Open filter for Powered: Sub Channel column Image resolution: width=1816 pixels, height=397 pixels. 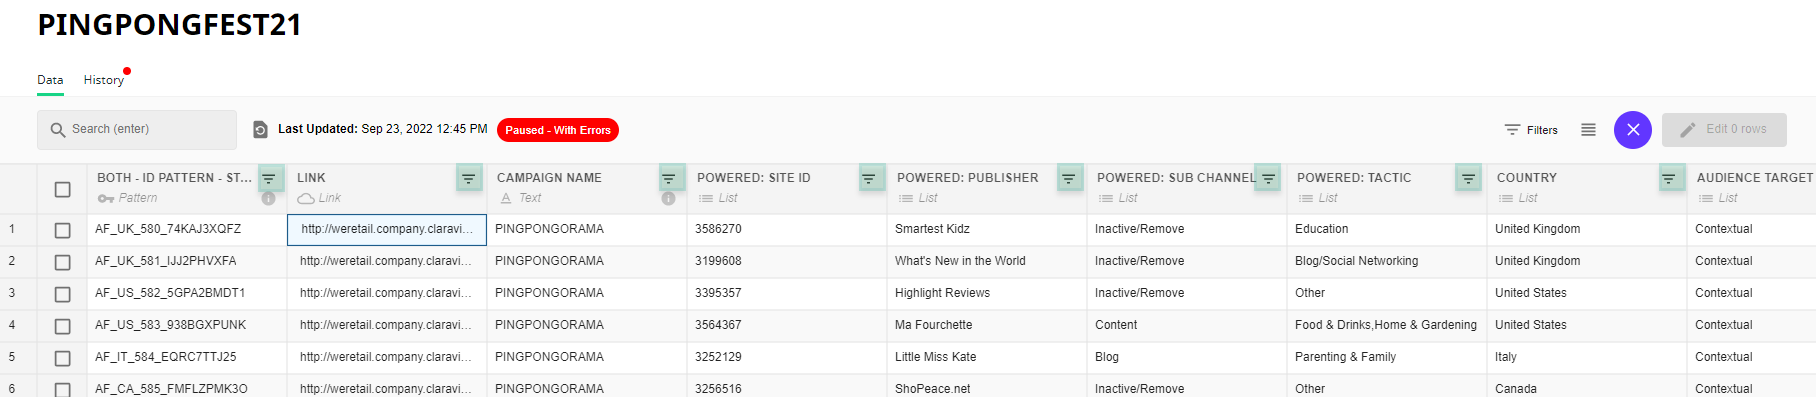coord(1269,178)
